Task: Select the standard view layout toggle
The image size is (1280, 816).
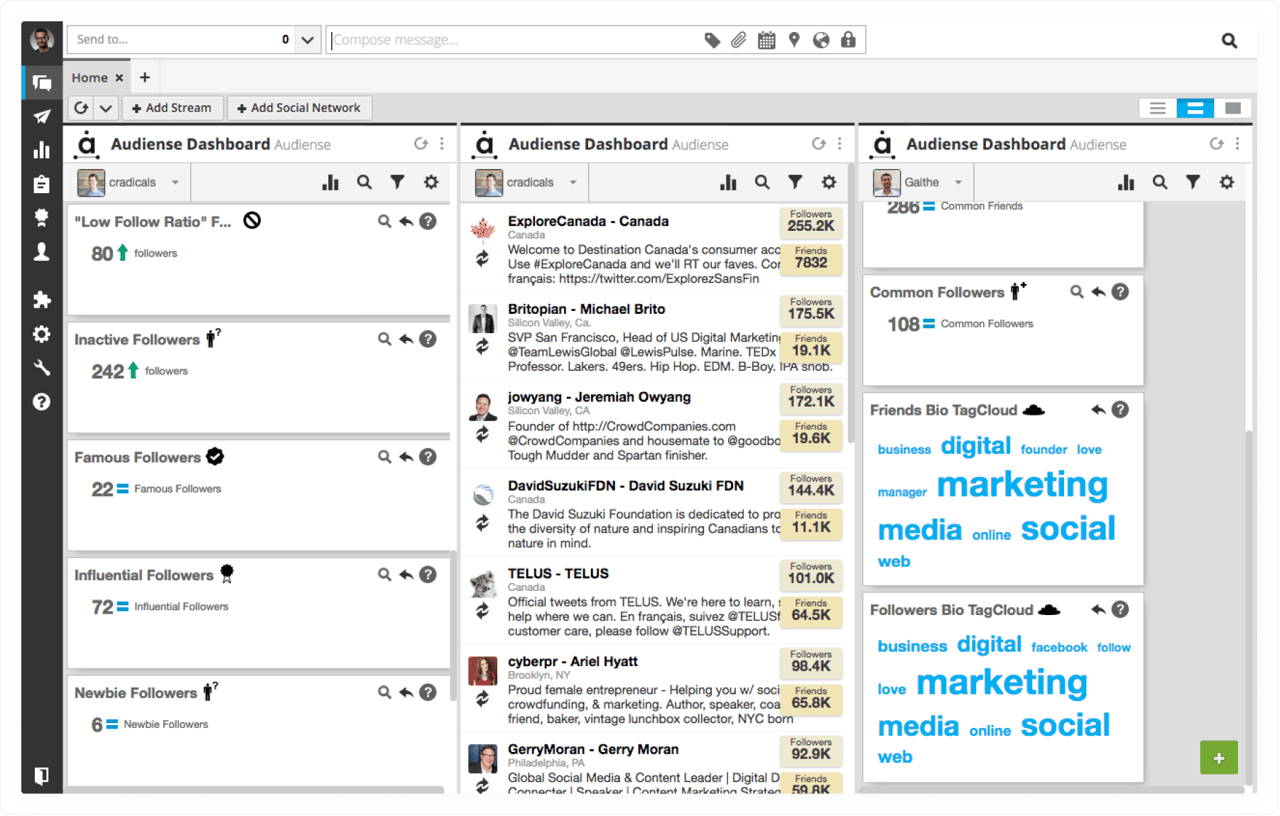Action: coord(1195,108)
